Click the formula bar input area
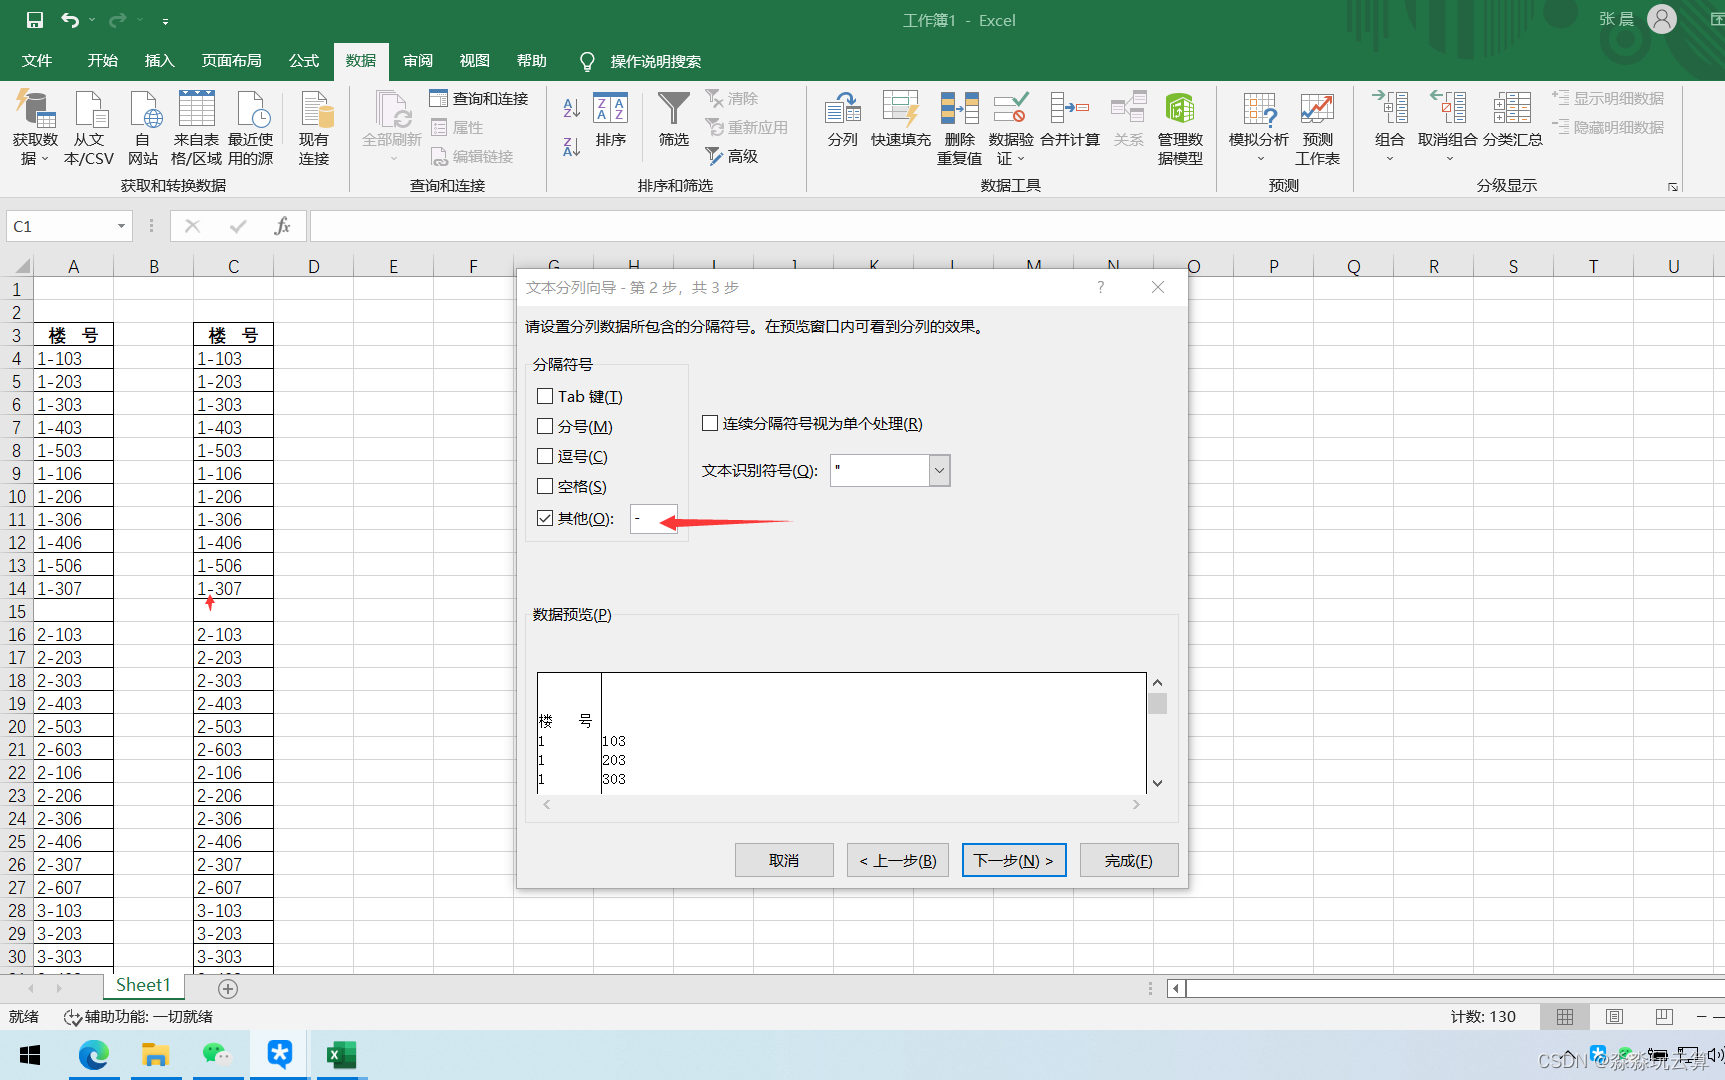This screenshot has height=1080, width=1725. pos(1017,226)
